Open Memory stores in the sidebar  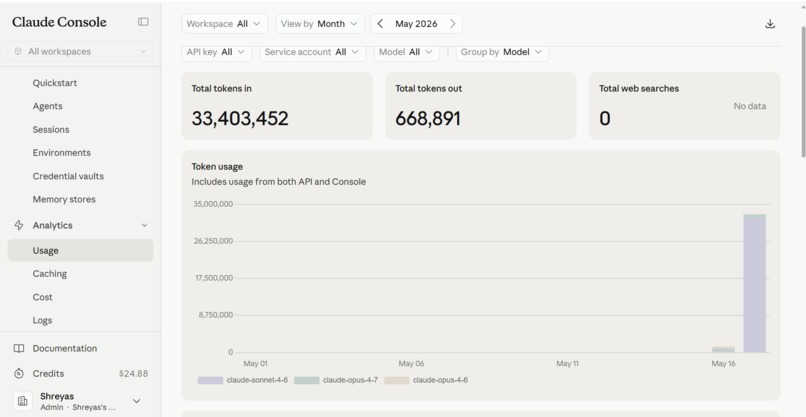coord(64,199)
